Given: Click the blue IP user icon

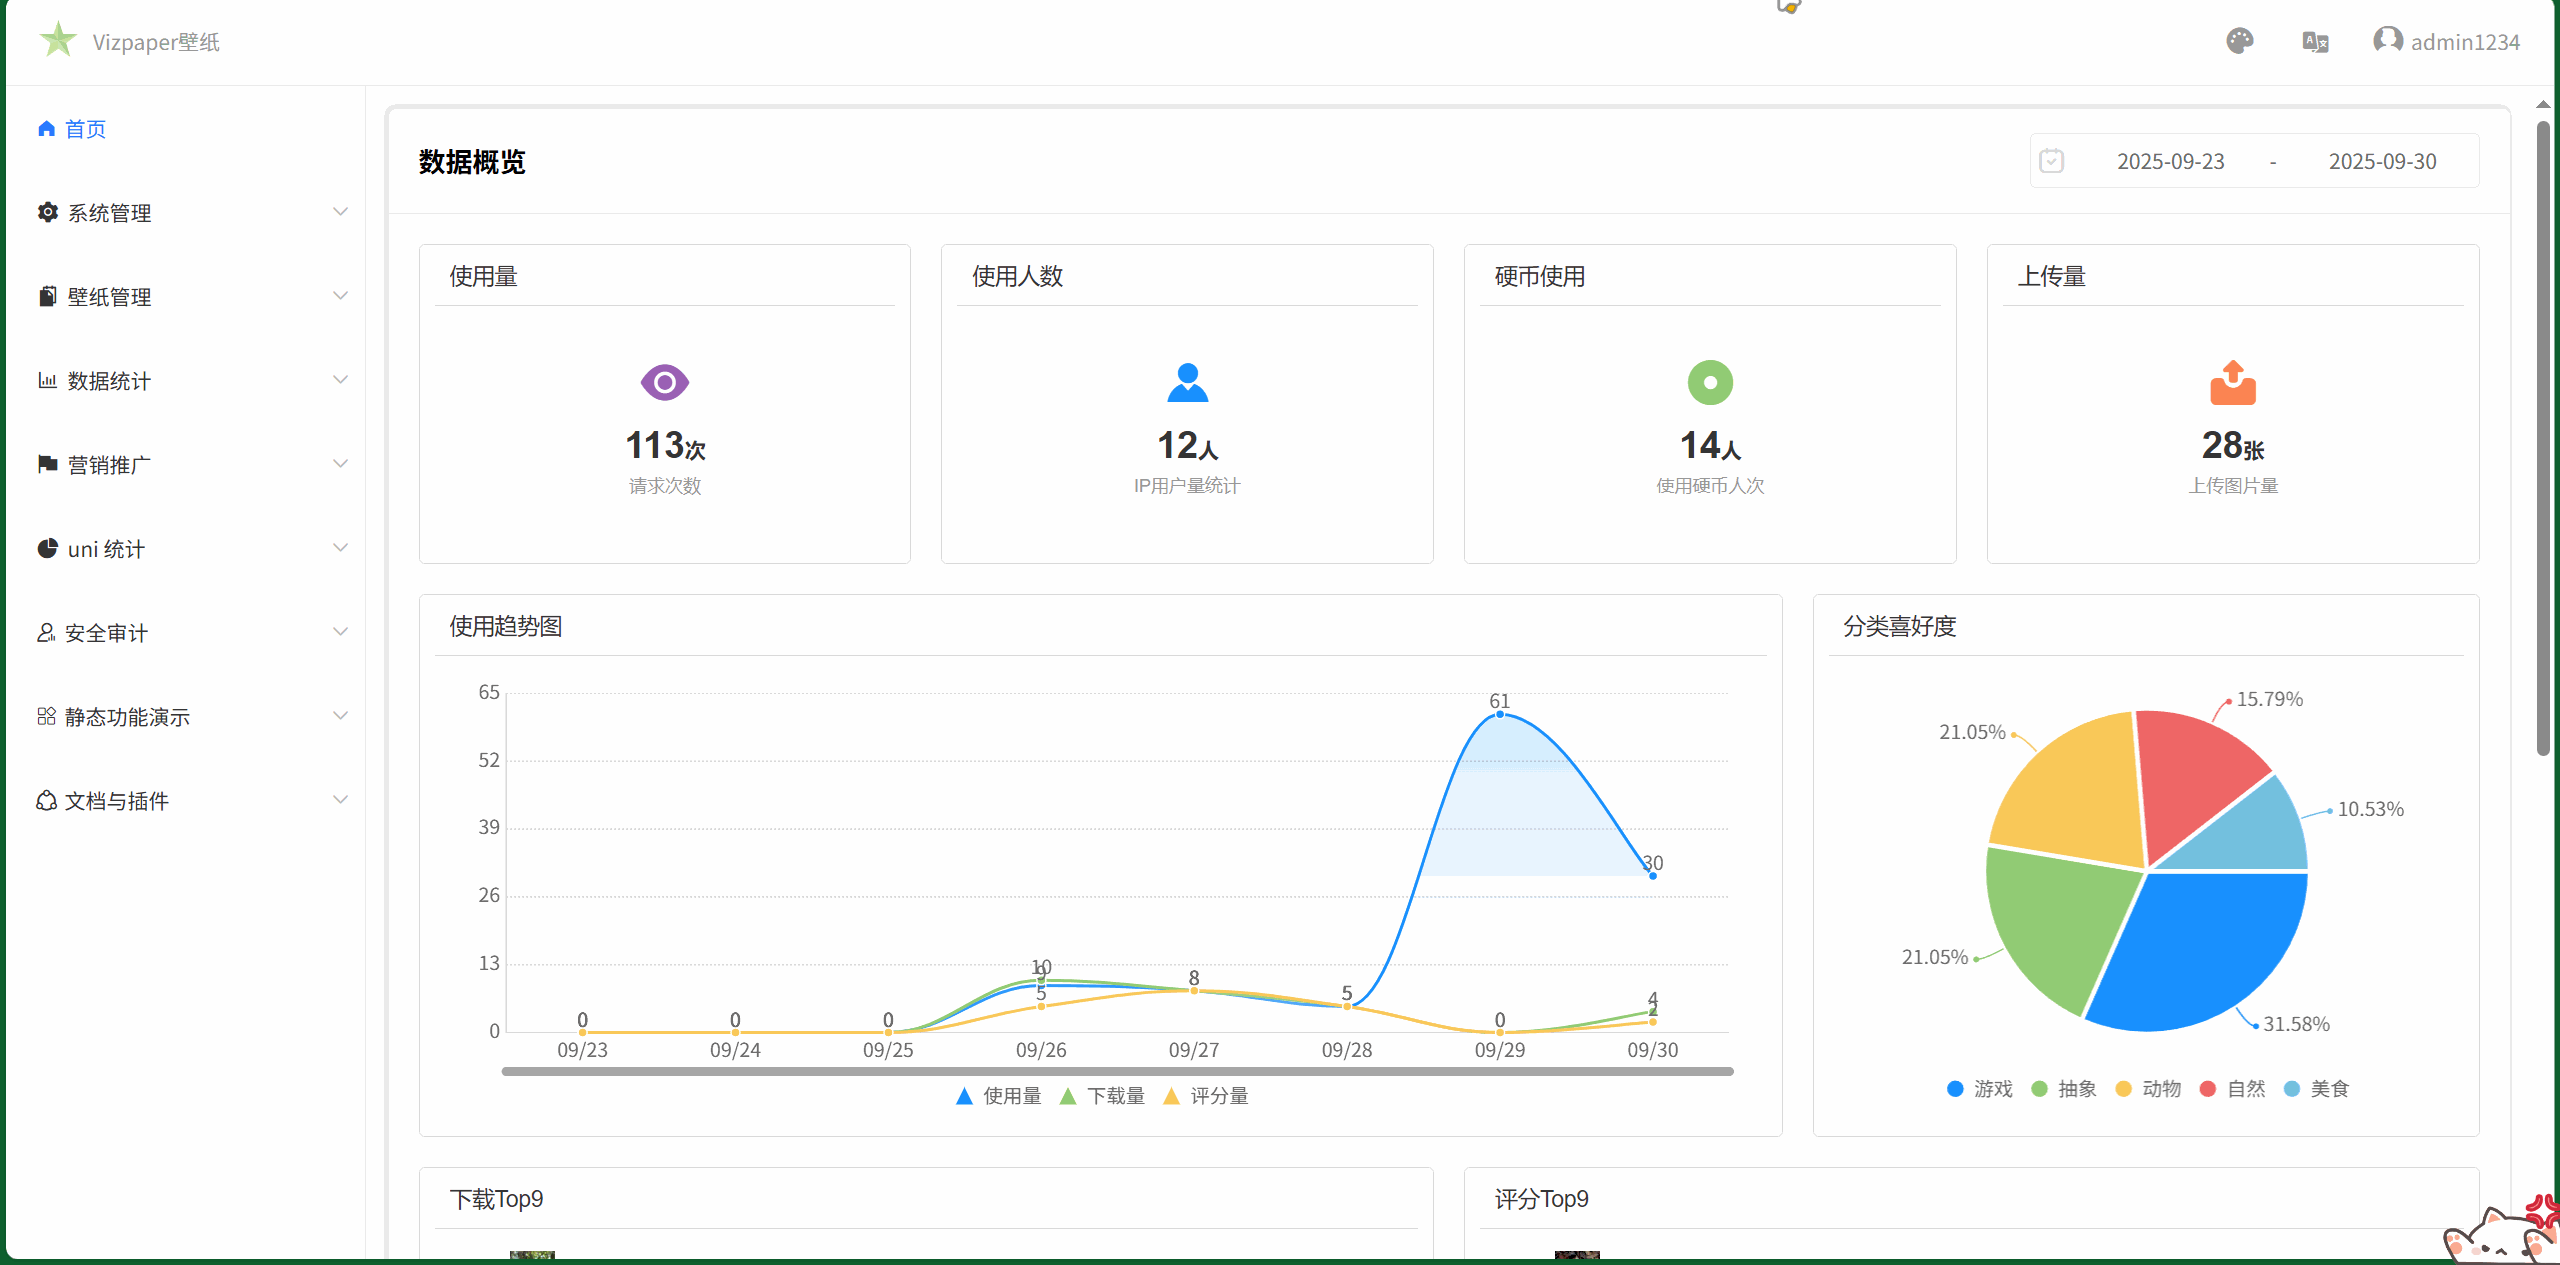Looking at the screenshot, I should (x=1187, y=382).
